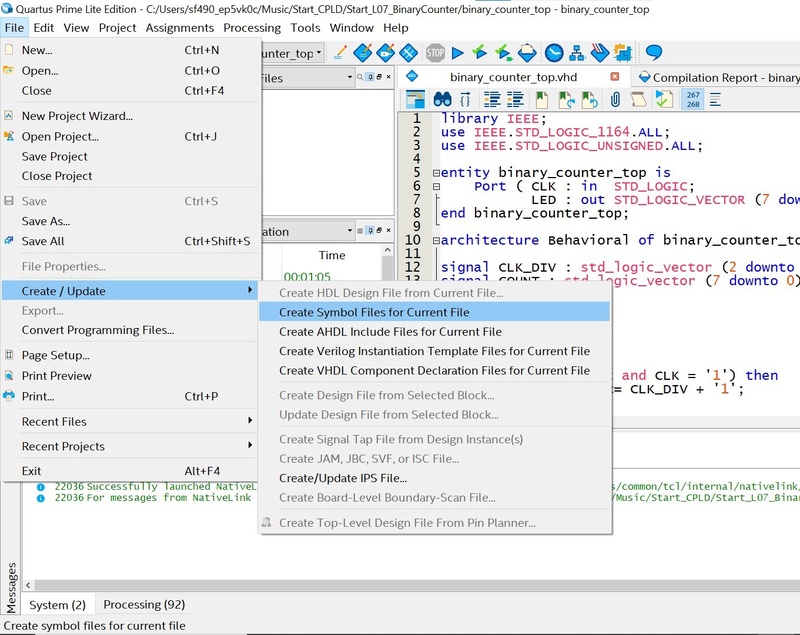Choose Convert Programming Files

click(x=130, y=330)
